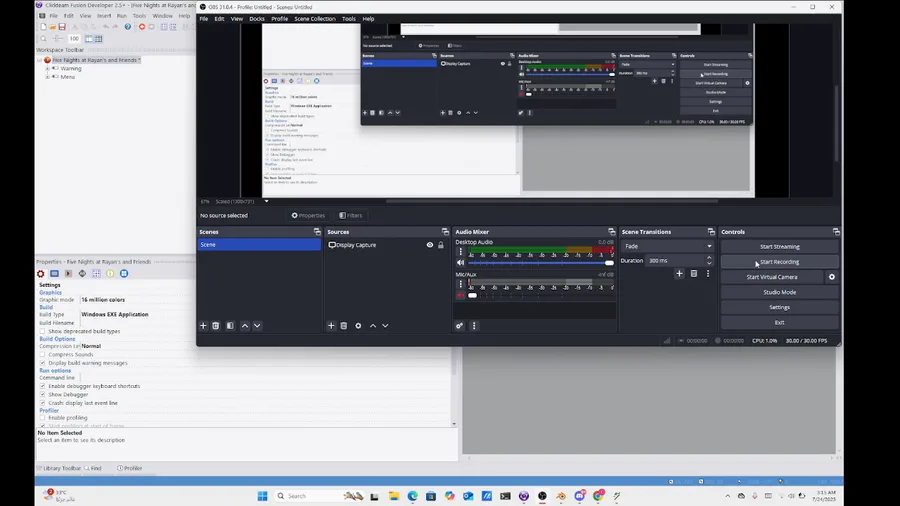Viewport: 900px width, 506px height.
Task: Open Audio Mixer bottom options menu
Action: [474, 326]
